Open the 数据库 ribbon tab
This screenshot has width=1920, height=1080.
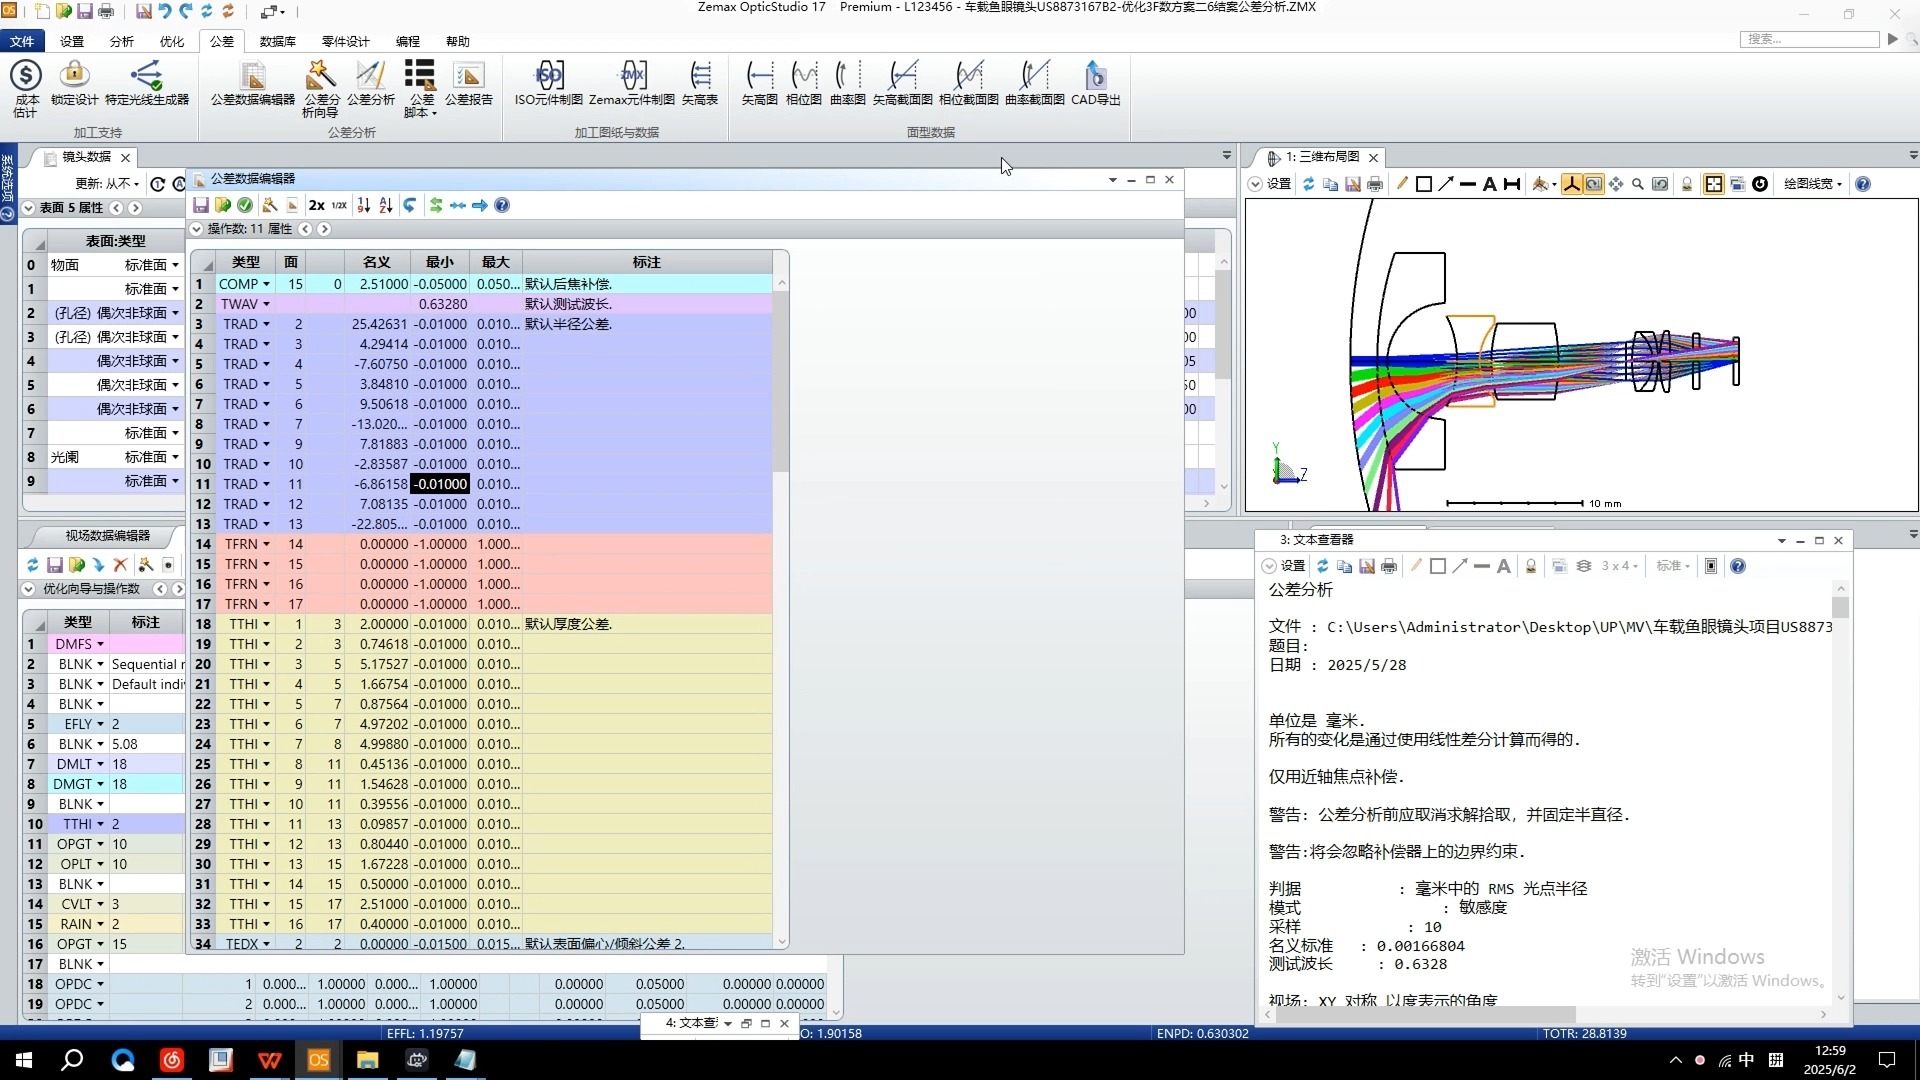277,41
